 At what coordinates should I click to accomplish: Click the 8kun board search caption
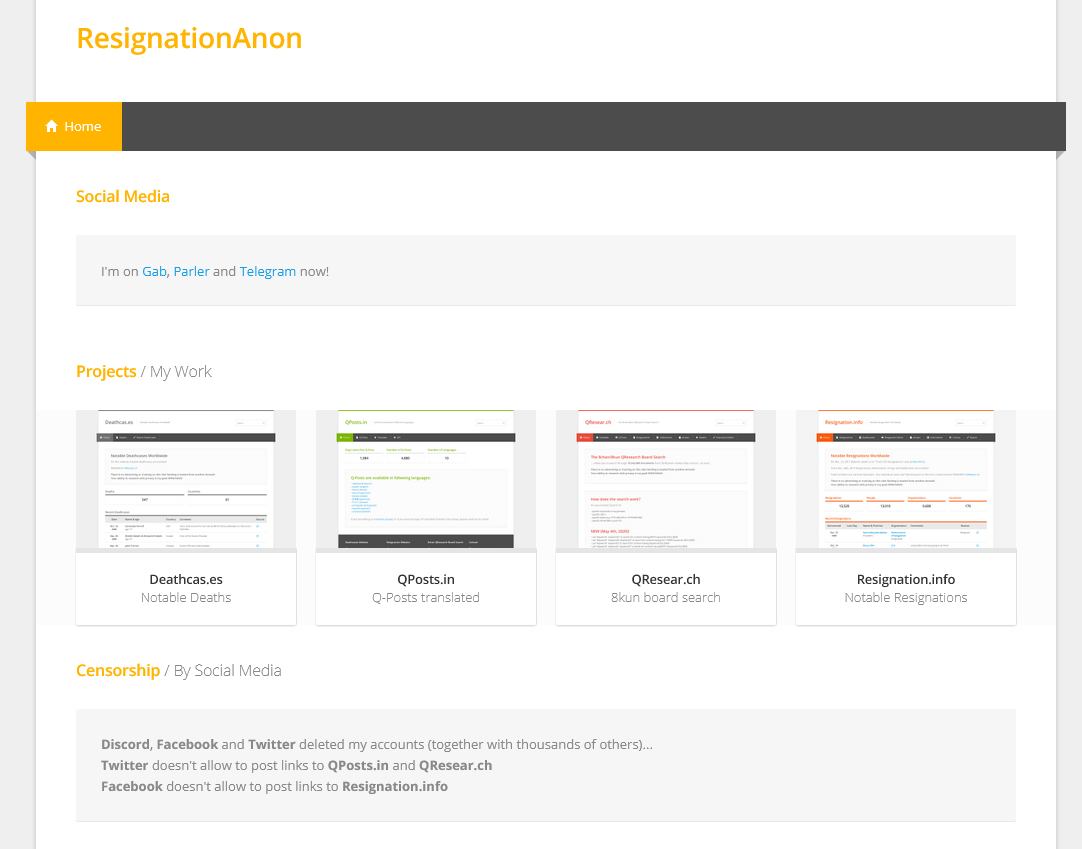[x=666, y=598]
